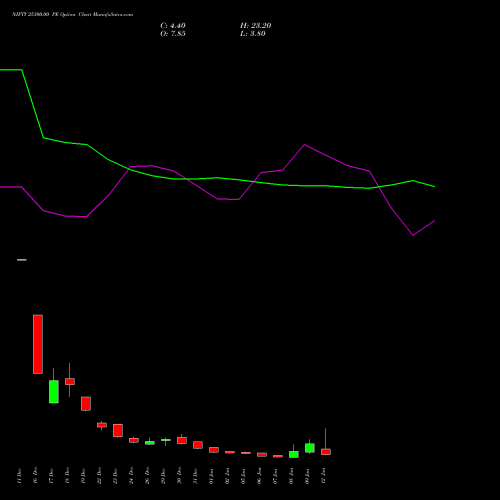Click the 02 Jan date label

[x=227, y=476]
